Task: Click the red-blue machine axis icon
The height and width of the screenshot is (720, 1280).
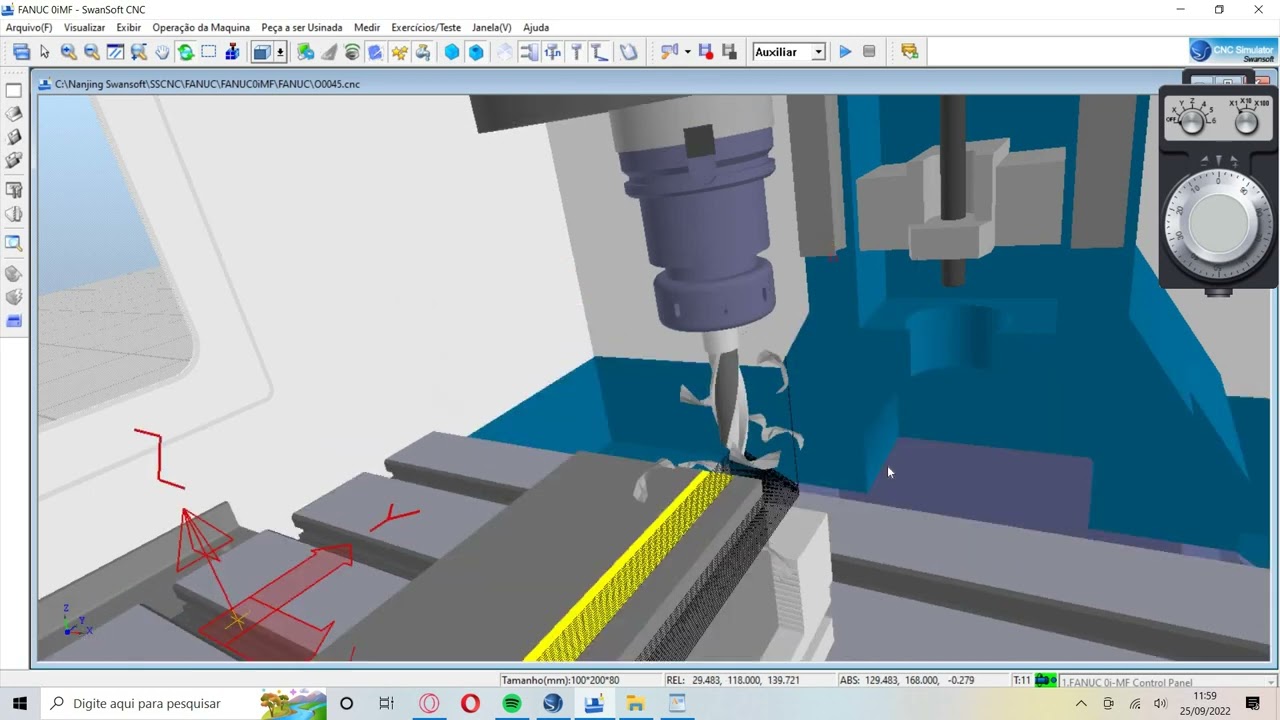Action: 232,52
